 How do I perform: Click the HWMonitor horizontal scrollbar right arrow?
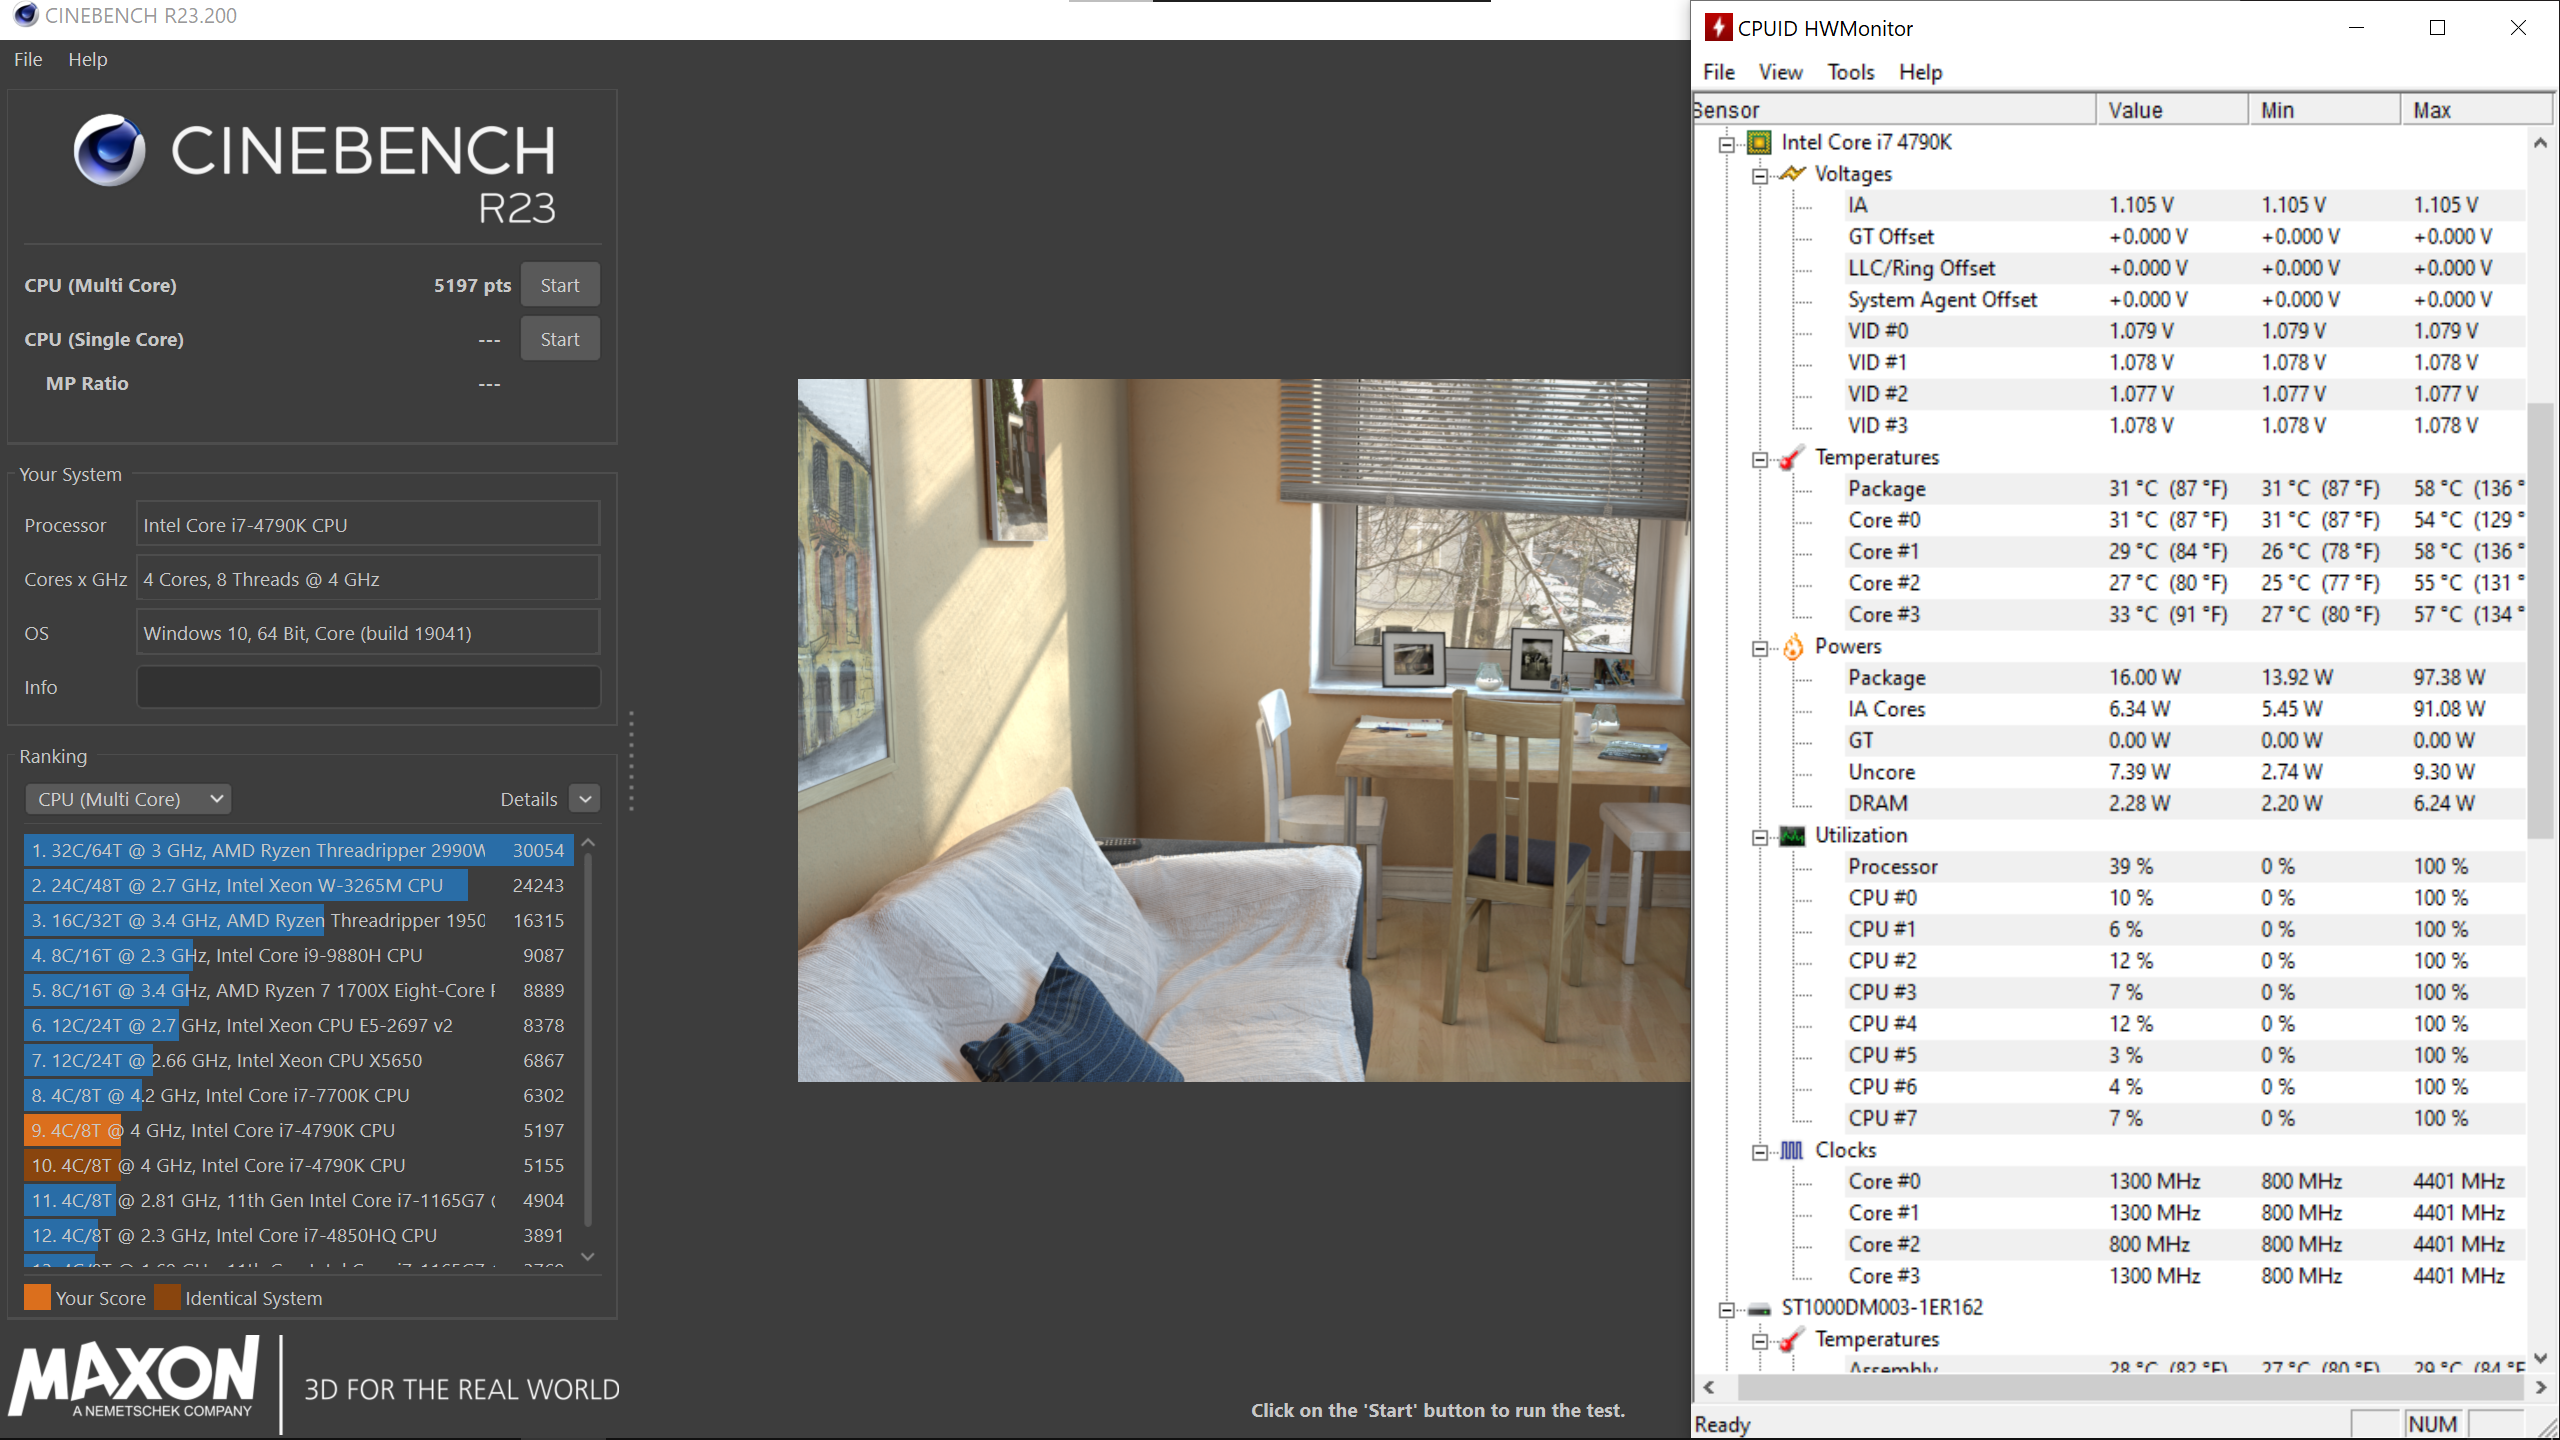(2541, 1388)
